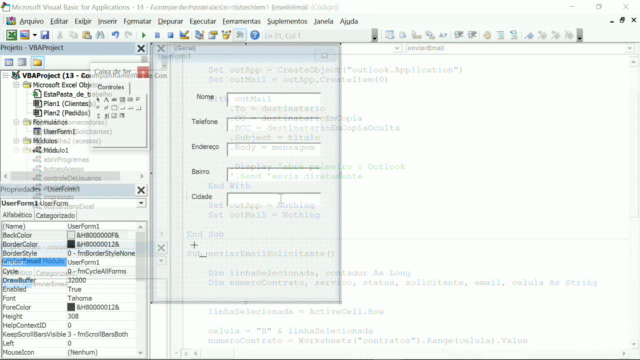Screen dimensions: 640x360
Task: Open the UserForm1 object dropdown in Properties
Action: (141, 203)
